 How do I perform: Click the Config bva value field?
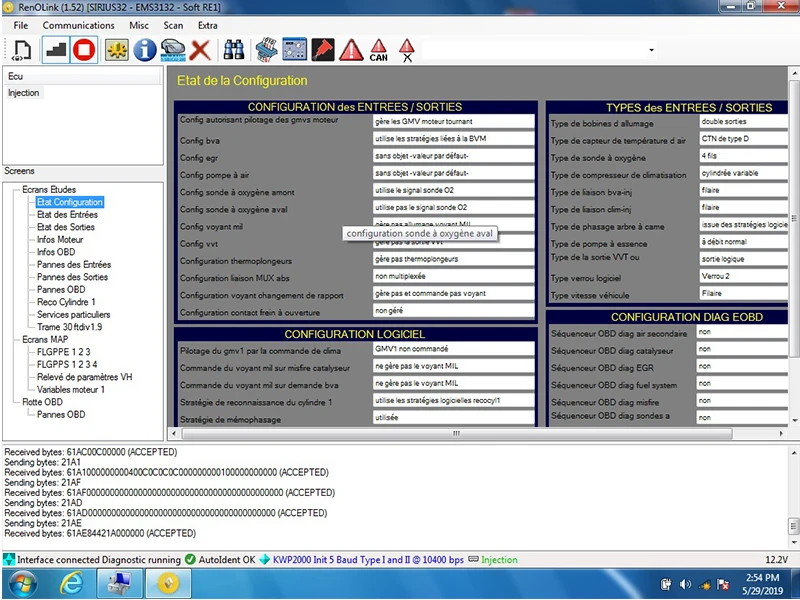454,139
